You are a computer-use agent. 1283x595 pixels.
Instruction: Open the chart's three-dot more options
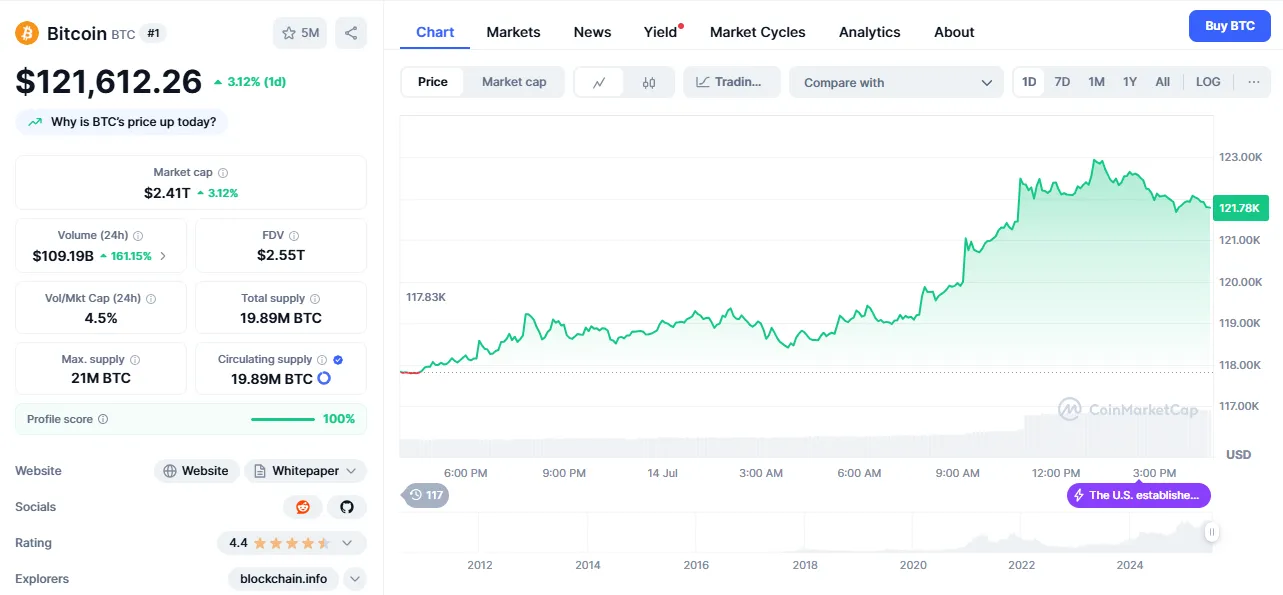pyautogui.click(x=1254, y=82)
